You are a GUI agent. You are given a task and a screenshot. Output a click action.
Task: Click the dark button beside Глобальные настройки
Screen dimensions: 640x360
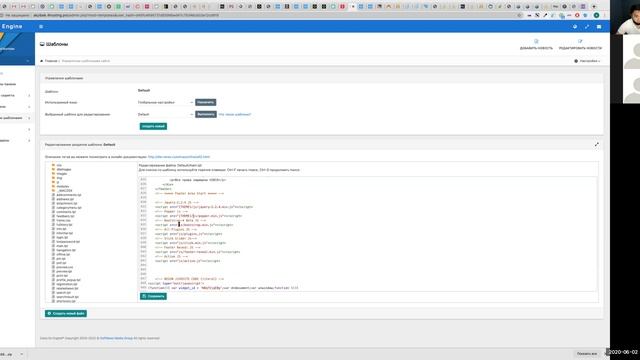206,102
